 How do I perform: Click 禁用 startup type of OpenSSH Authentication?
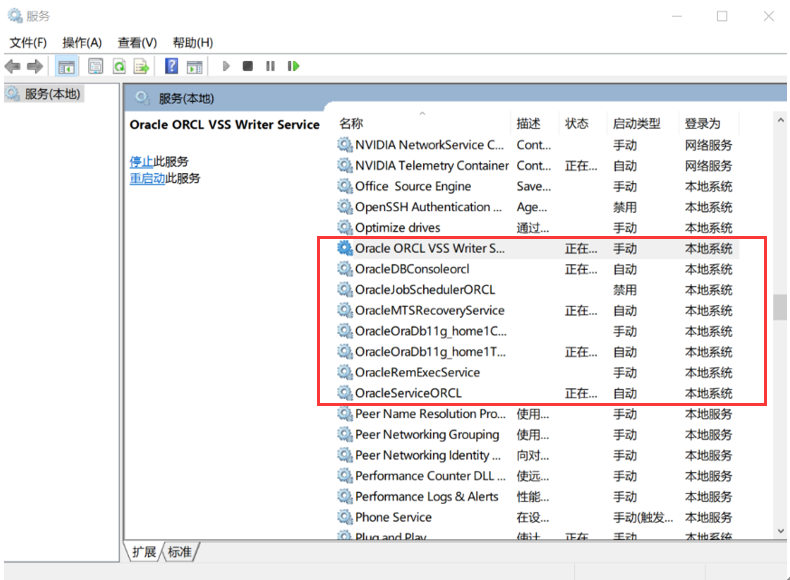[x=625, y=207]
